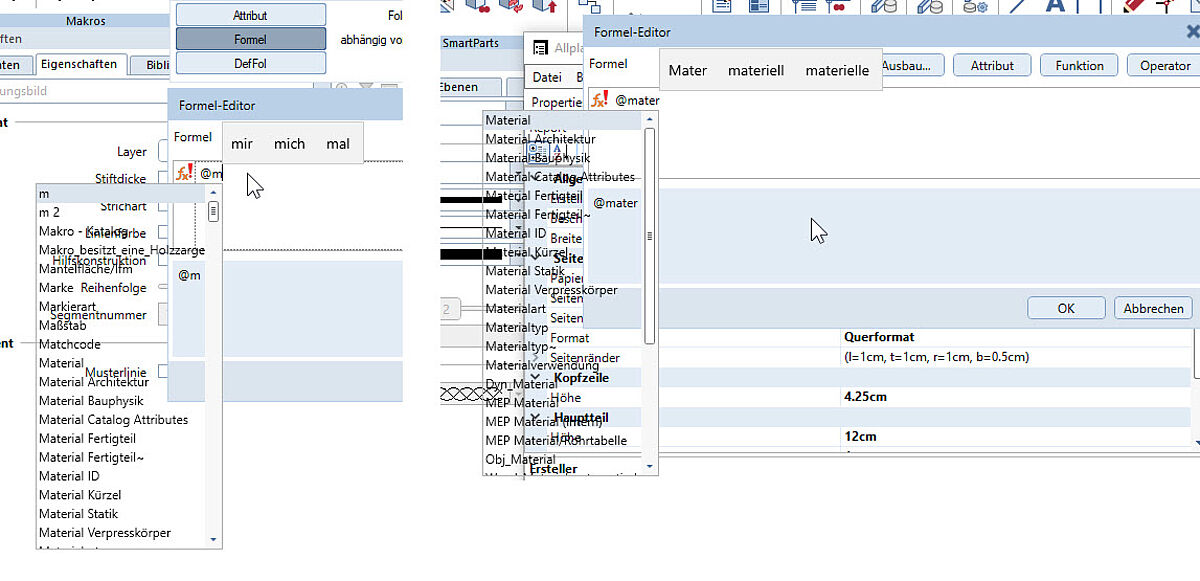
Task: Click the Allplan report window icon
Action: point(540,48)
